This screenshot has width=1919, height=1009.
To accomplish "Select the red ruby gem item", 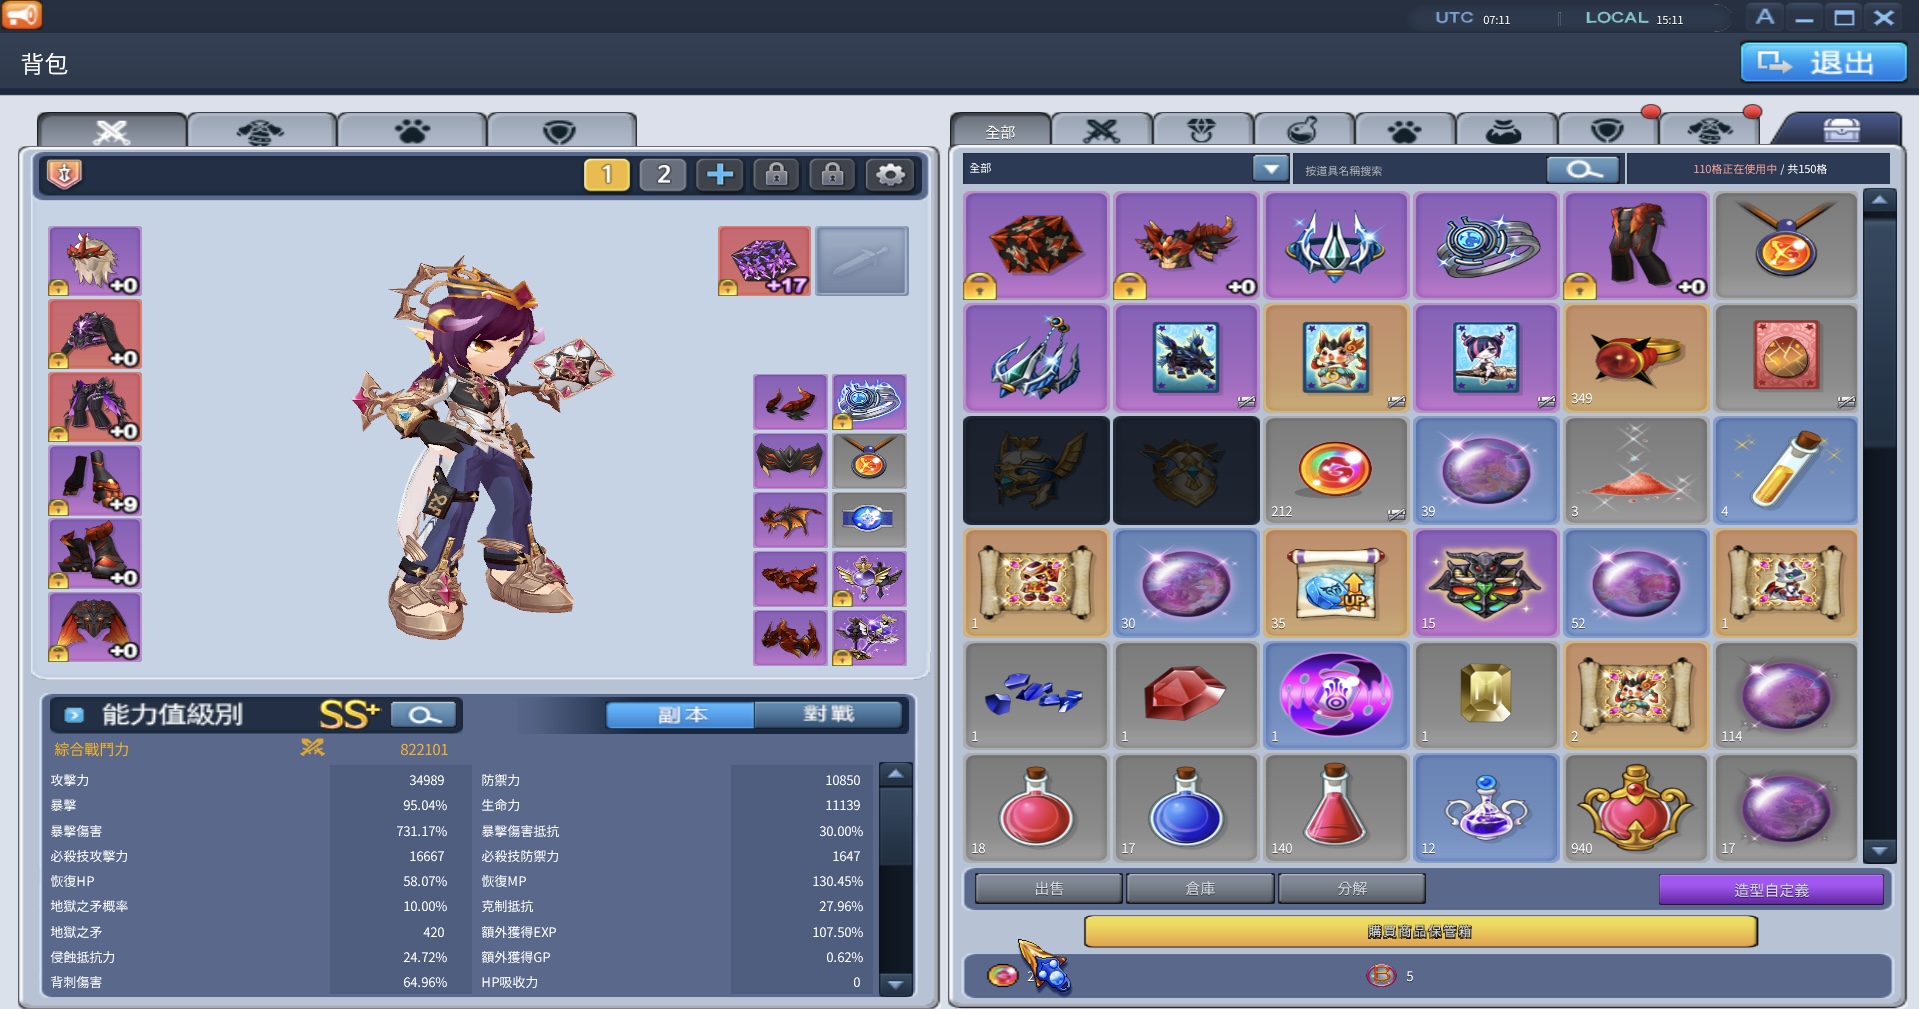I will 1186,695.
